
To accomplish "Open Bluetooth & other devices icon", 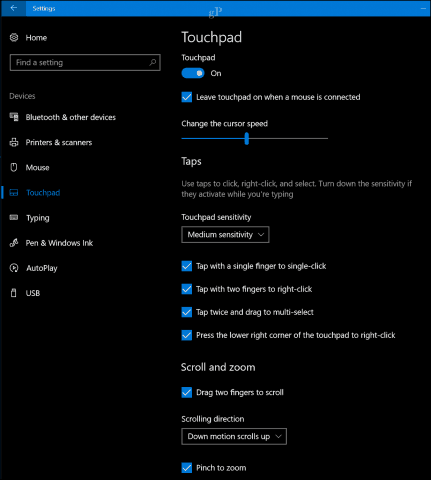I will (x=14, y=117).
